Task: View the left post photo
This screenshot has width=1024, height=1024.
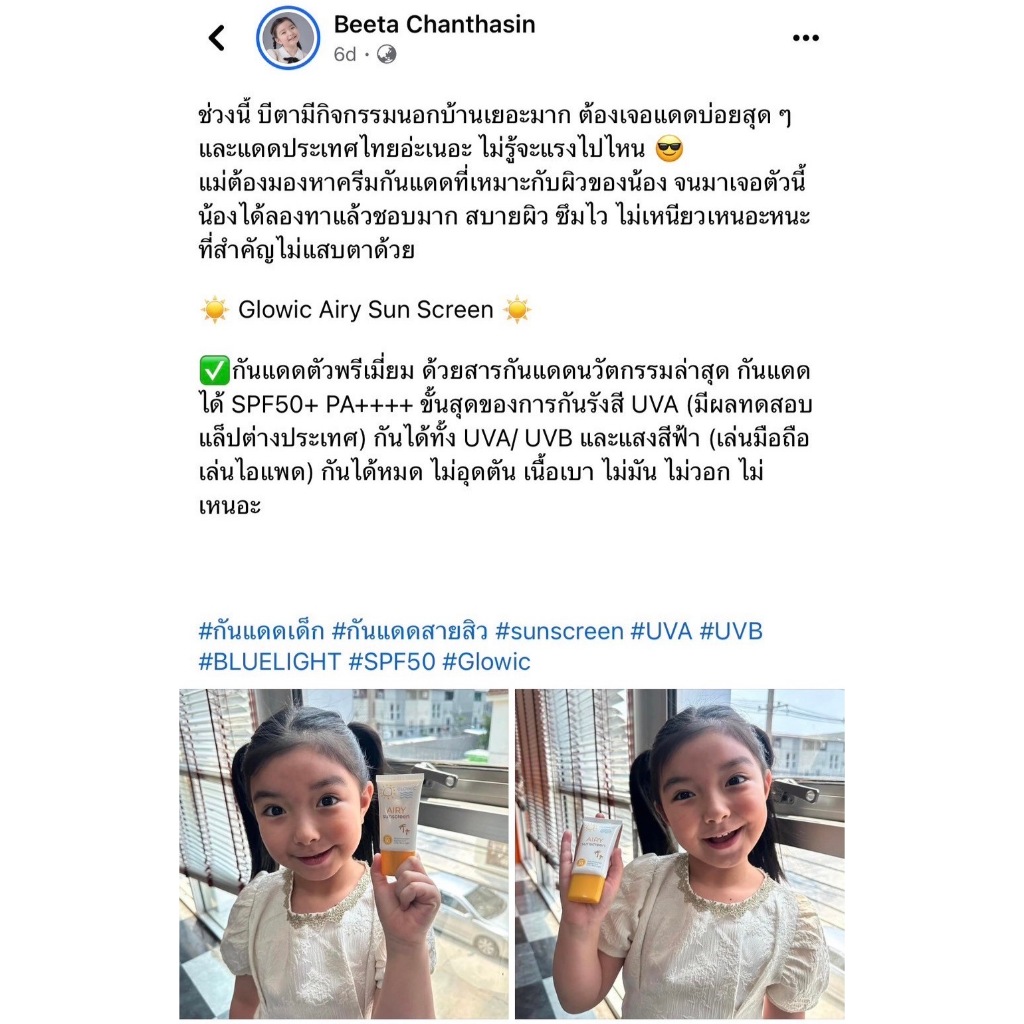Action: 344,854
